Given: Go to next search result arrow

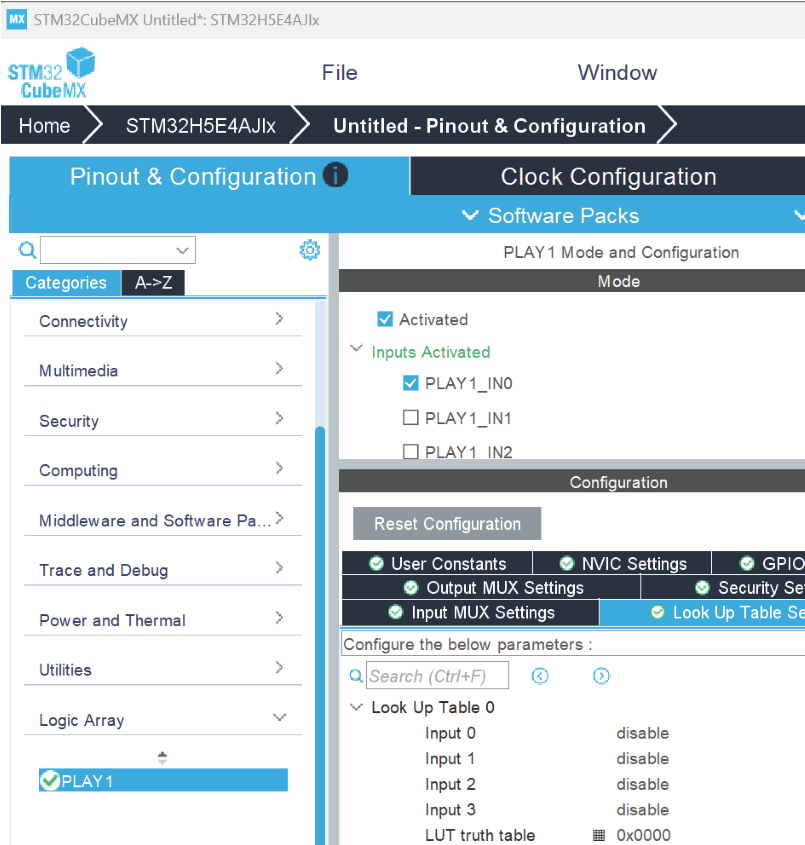Looking at the screenshot, I should pyautogui.click(x=601, y=676).
